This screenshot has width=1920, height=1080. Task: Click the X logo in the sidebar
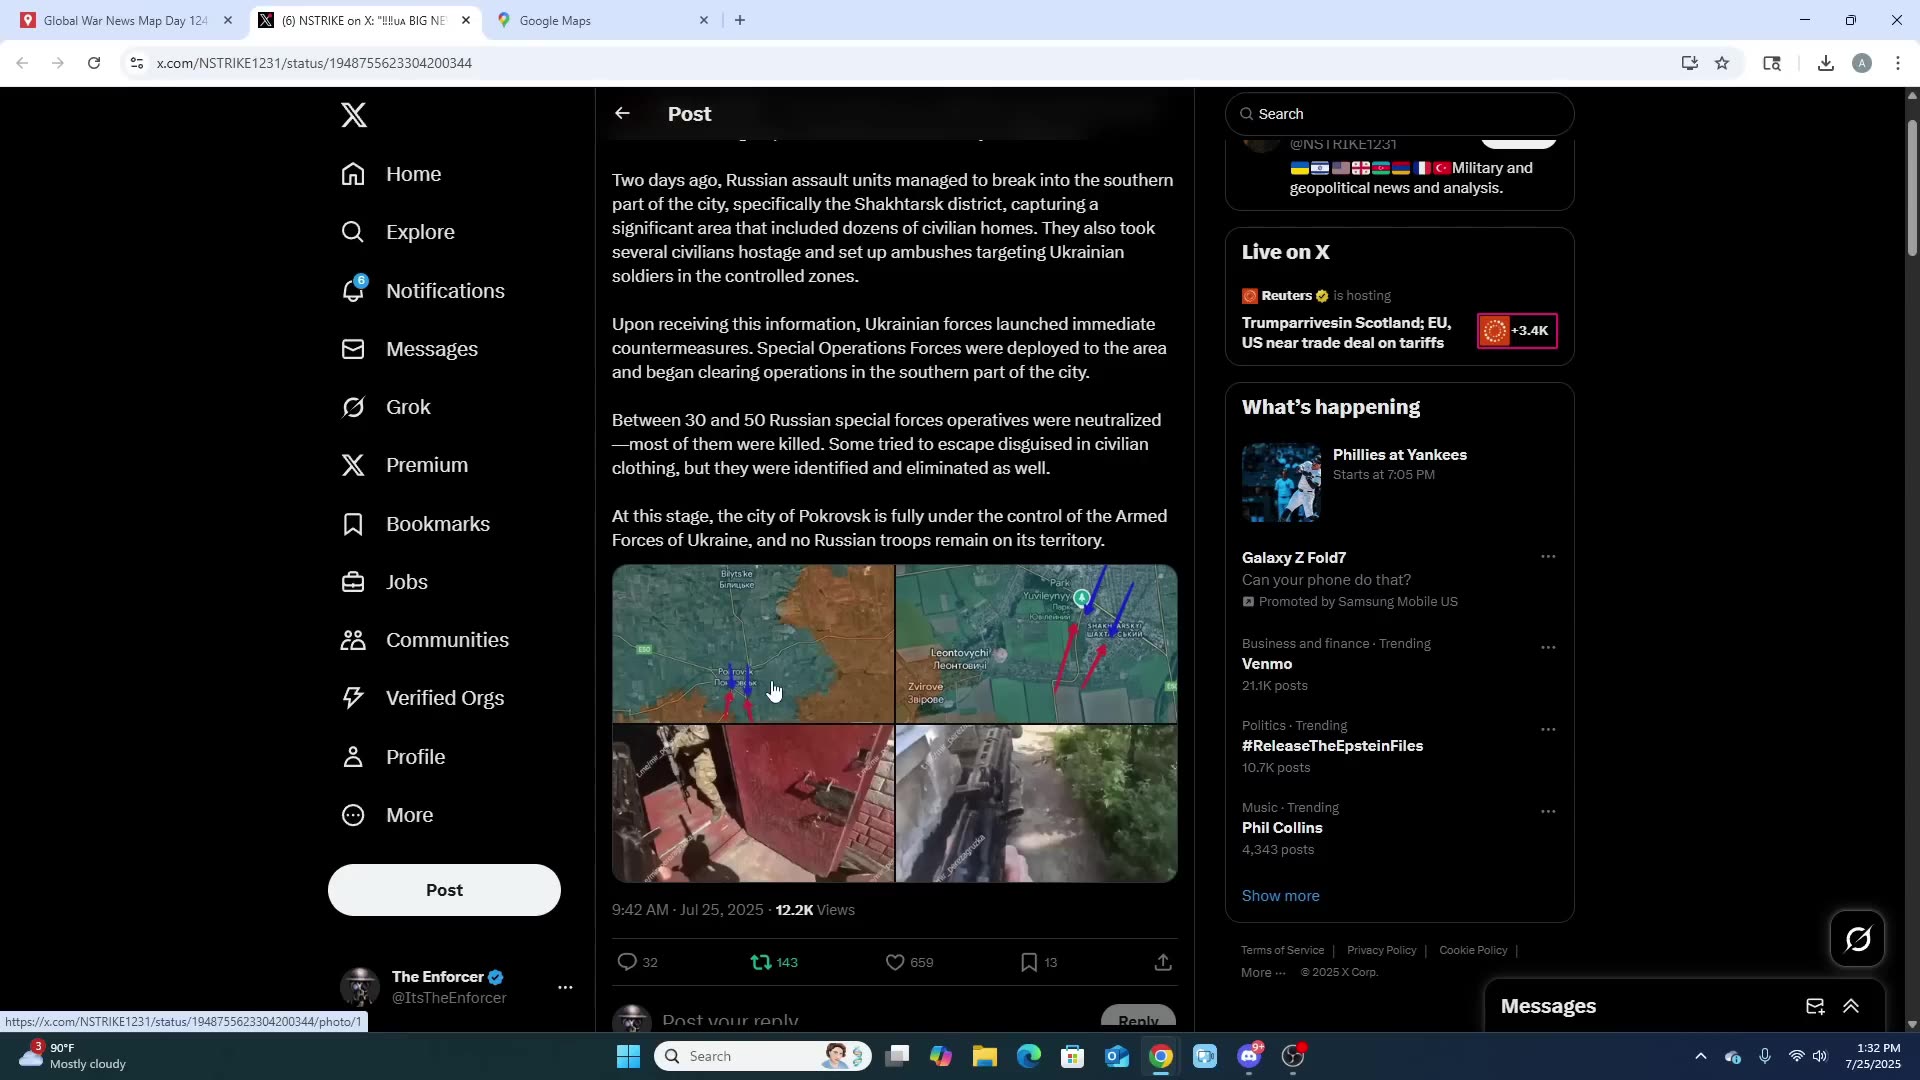pyautogui.click(x=354, y=115)
